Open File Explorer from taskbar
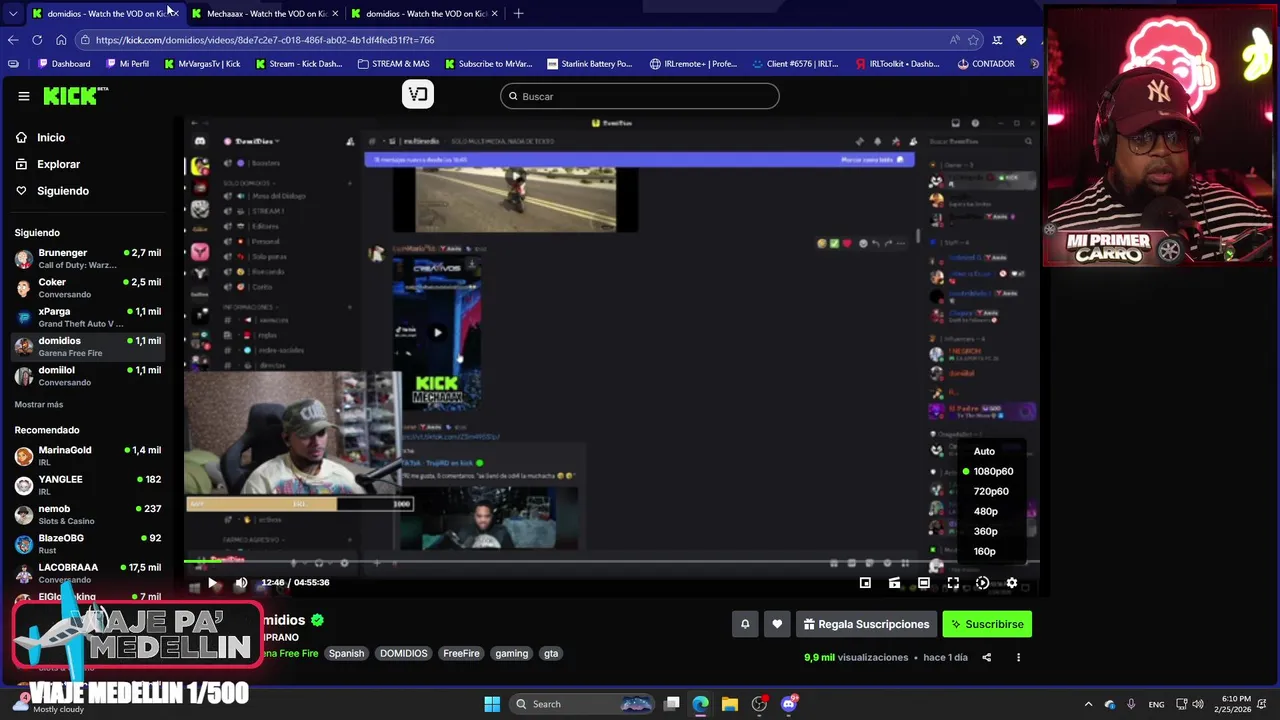This screenshot has width=1280, height=720. (x=730, y=704)
